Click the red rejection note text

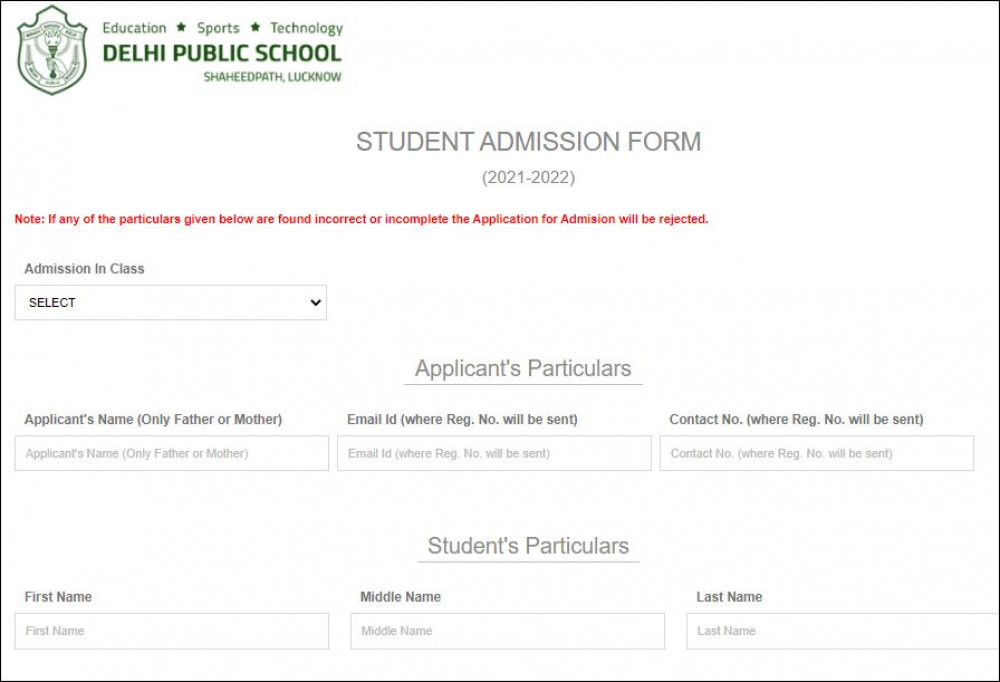(x=361, y=219)
